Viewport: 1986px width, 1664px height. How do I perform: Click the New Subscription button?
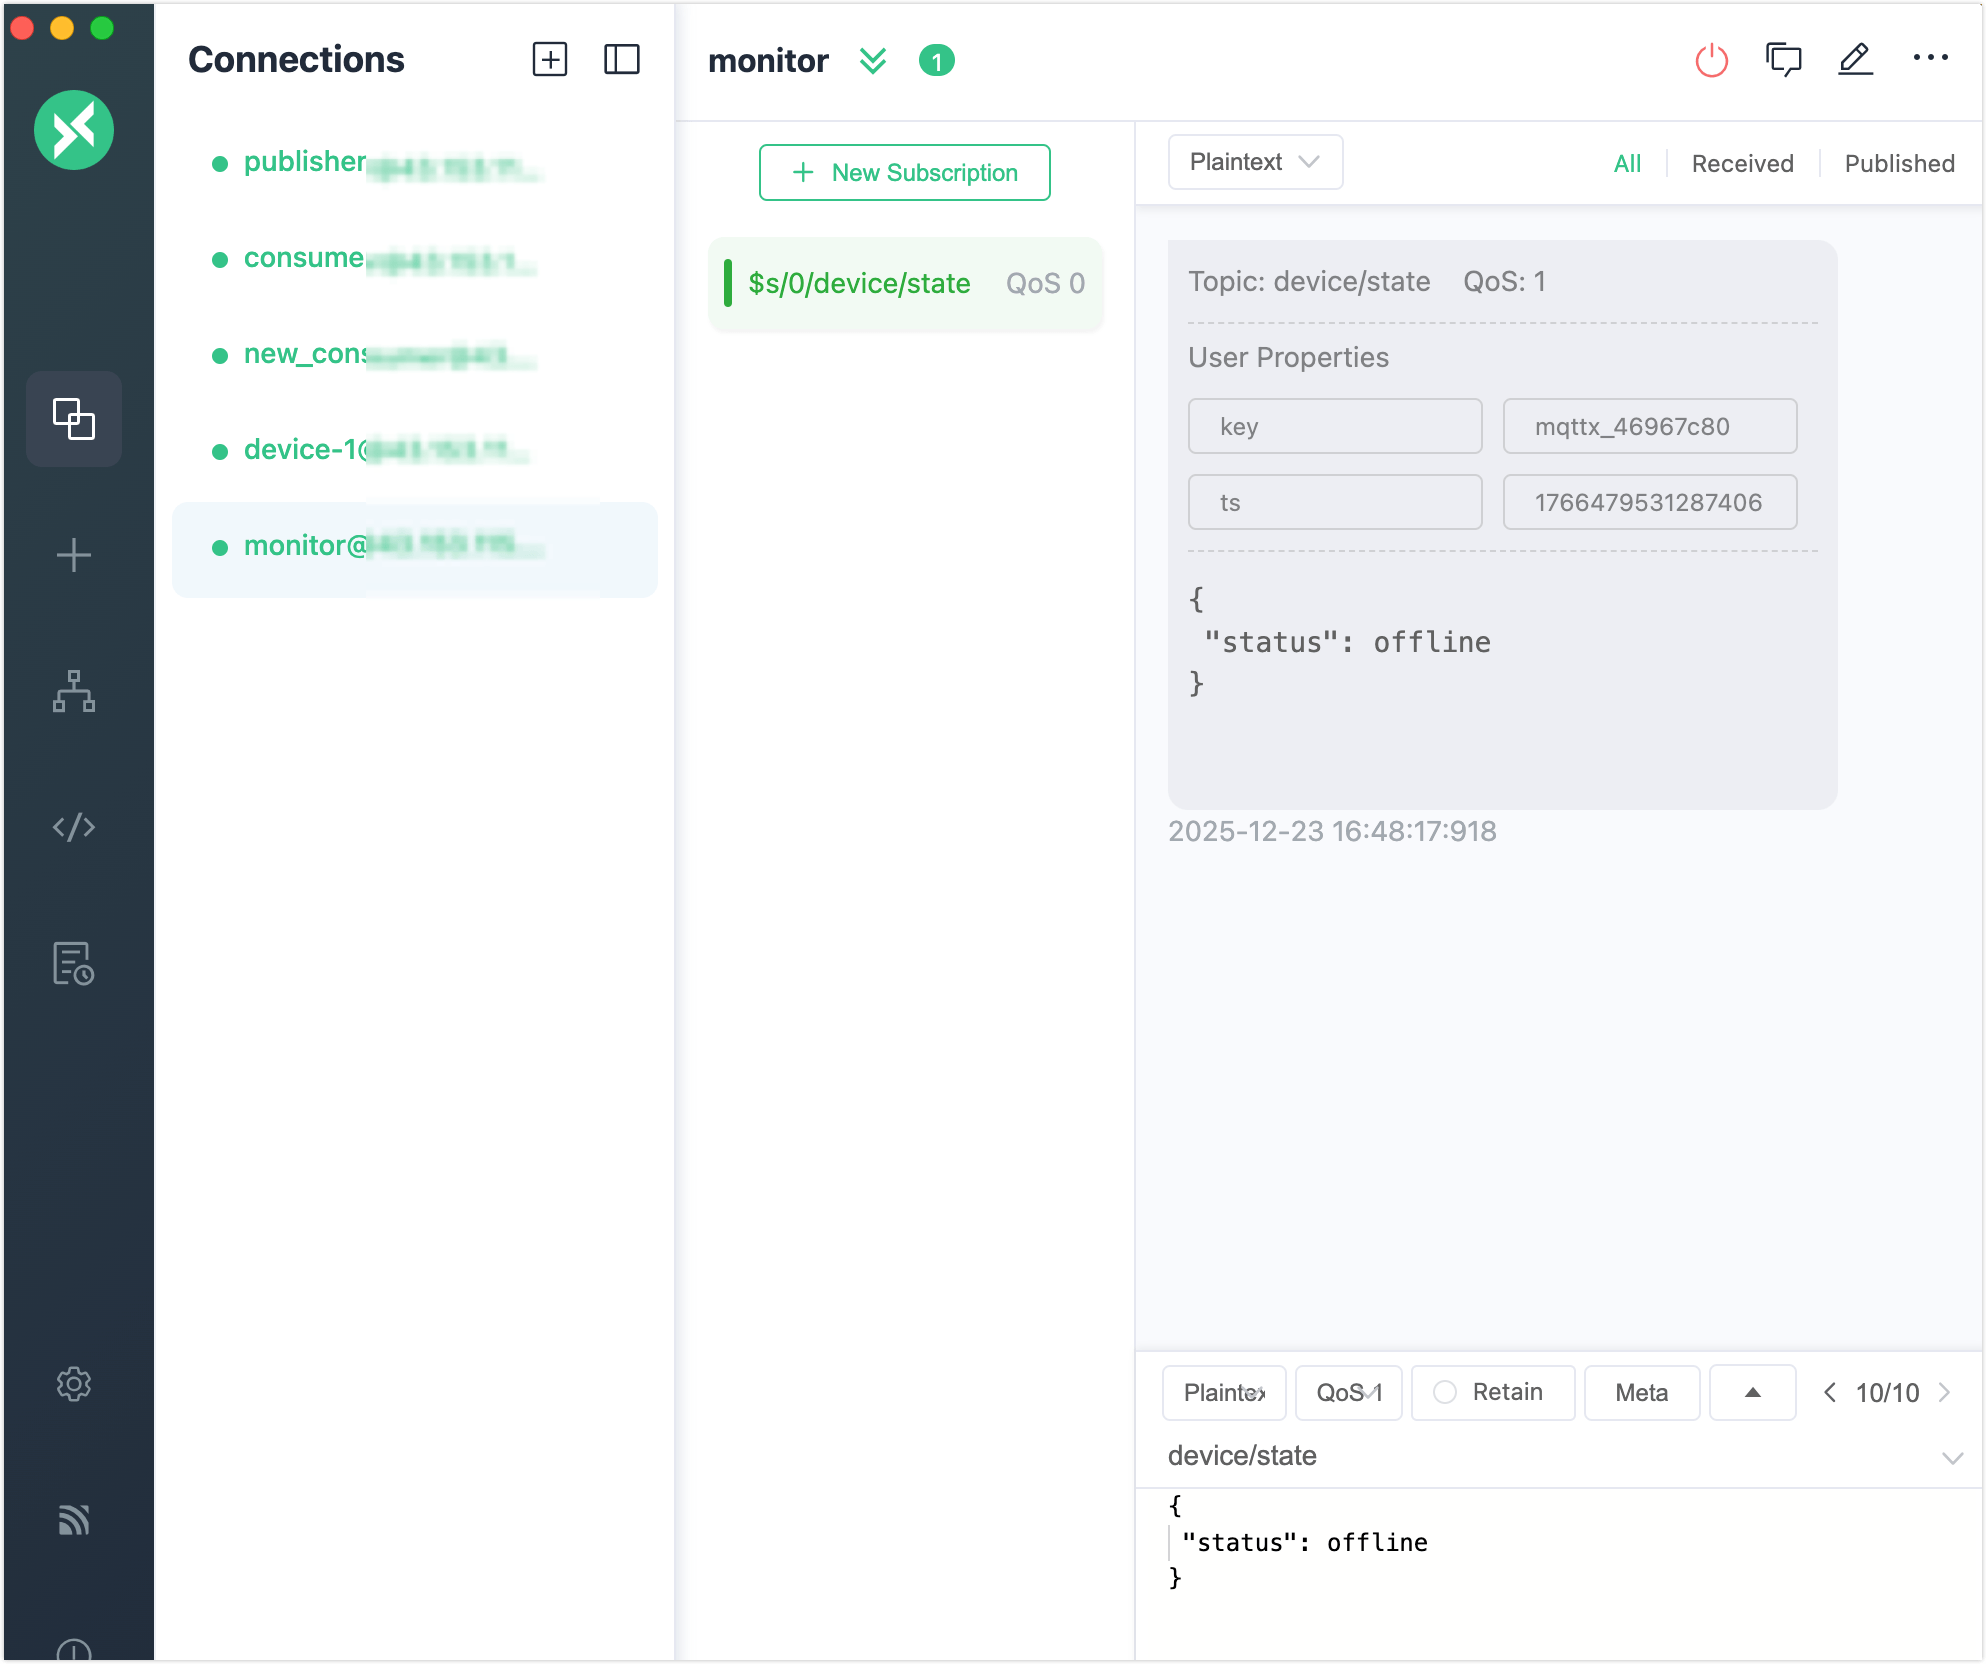point(904,173)
